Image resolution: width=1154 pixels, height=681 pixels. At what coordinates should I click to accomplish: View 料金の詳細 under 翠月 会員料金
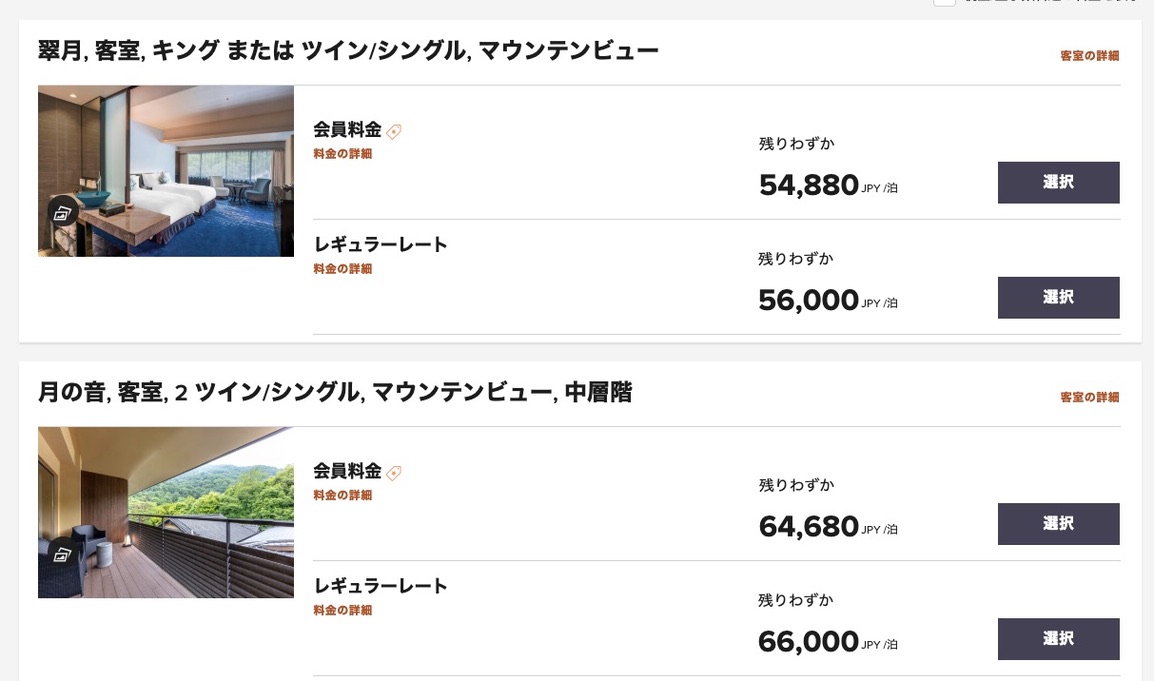[x=342, y=154]
